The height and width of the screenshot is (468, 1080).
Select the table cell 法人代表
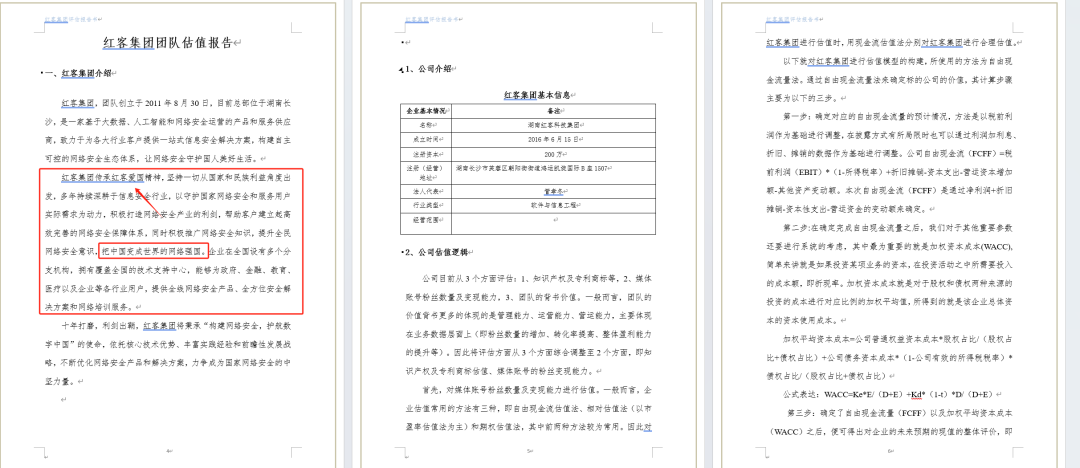[x=425, y=192]
